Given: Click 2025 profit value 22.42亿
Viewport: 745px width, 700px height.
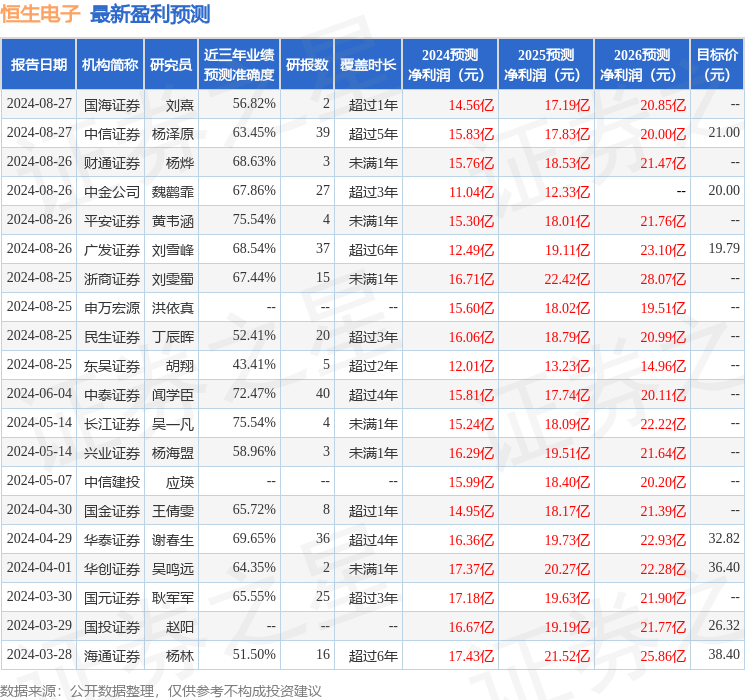Looking at the screenshot, I should point(567,279).
